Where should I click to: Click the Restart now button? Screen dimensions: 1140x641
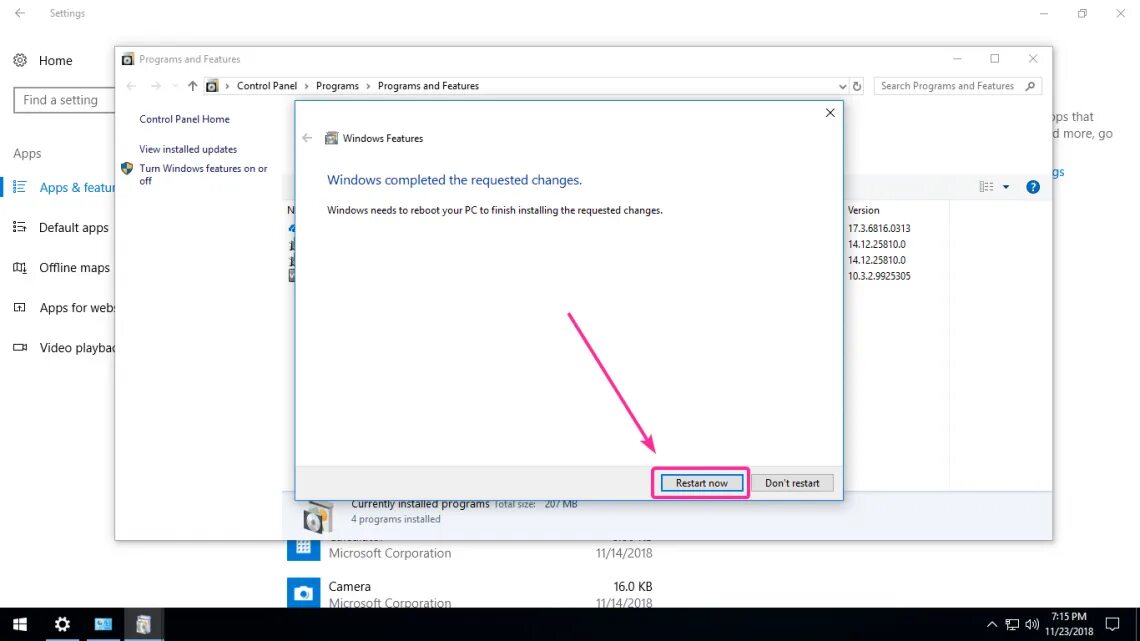pos(701,483)
